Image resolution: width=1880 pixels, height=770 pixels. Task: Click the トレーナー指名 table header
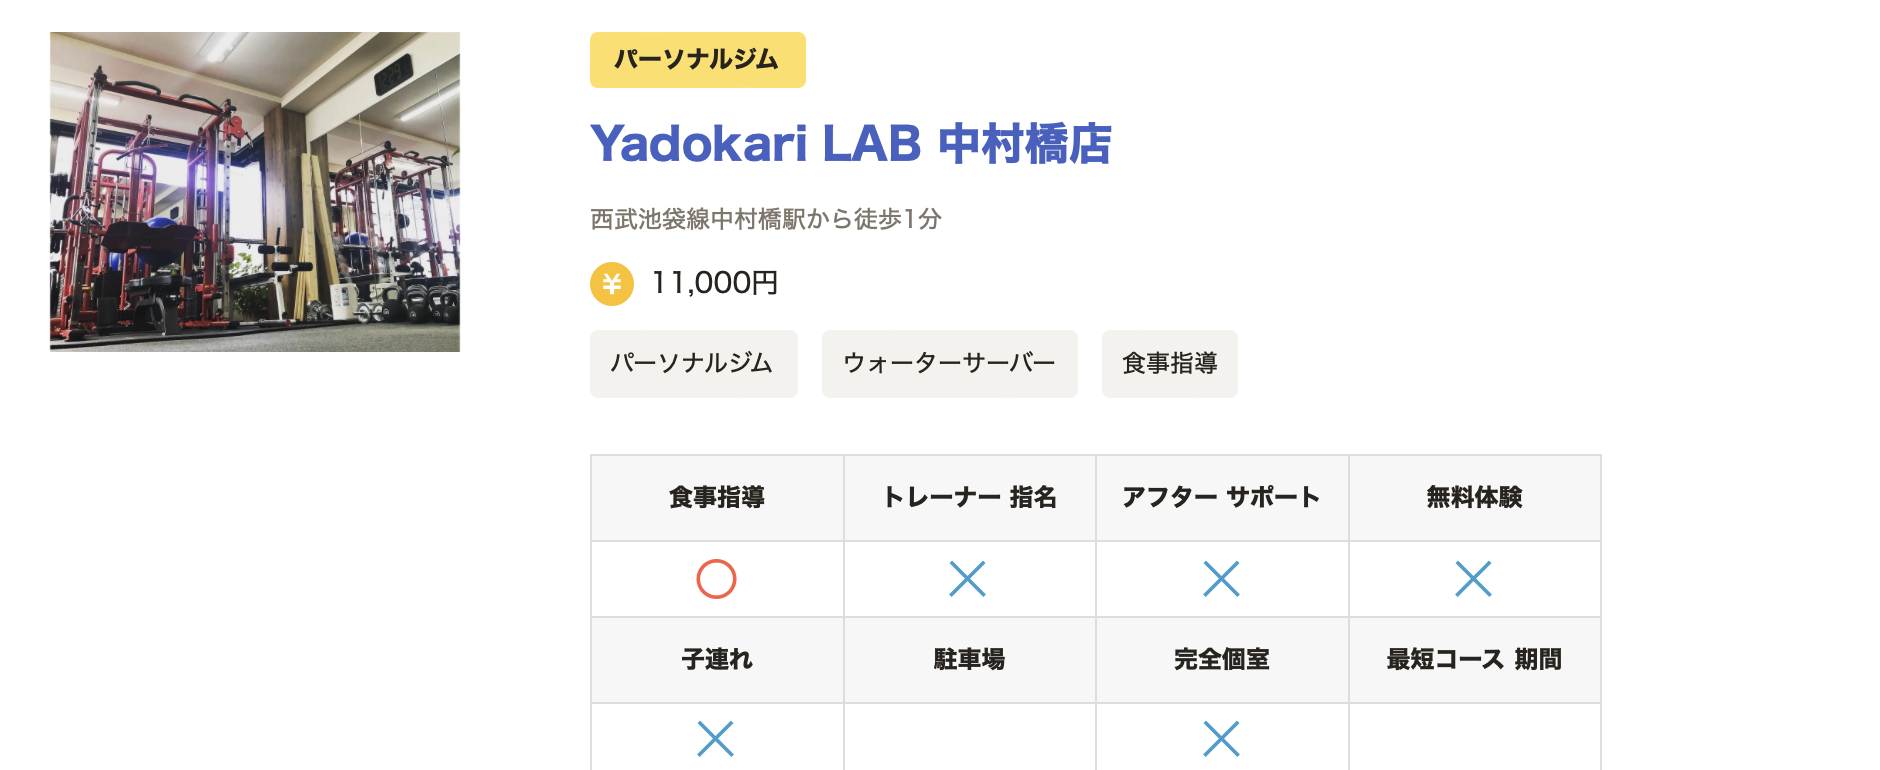click(970, 498)
